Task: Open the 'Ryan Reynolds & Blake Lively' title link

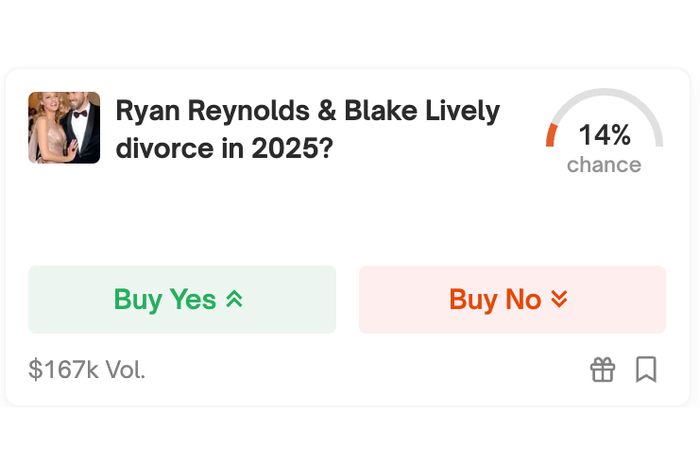Action: pyautogui.click(x=308, y=111)
